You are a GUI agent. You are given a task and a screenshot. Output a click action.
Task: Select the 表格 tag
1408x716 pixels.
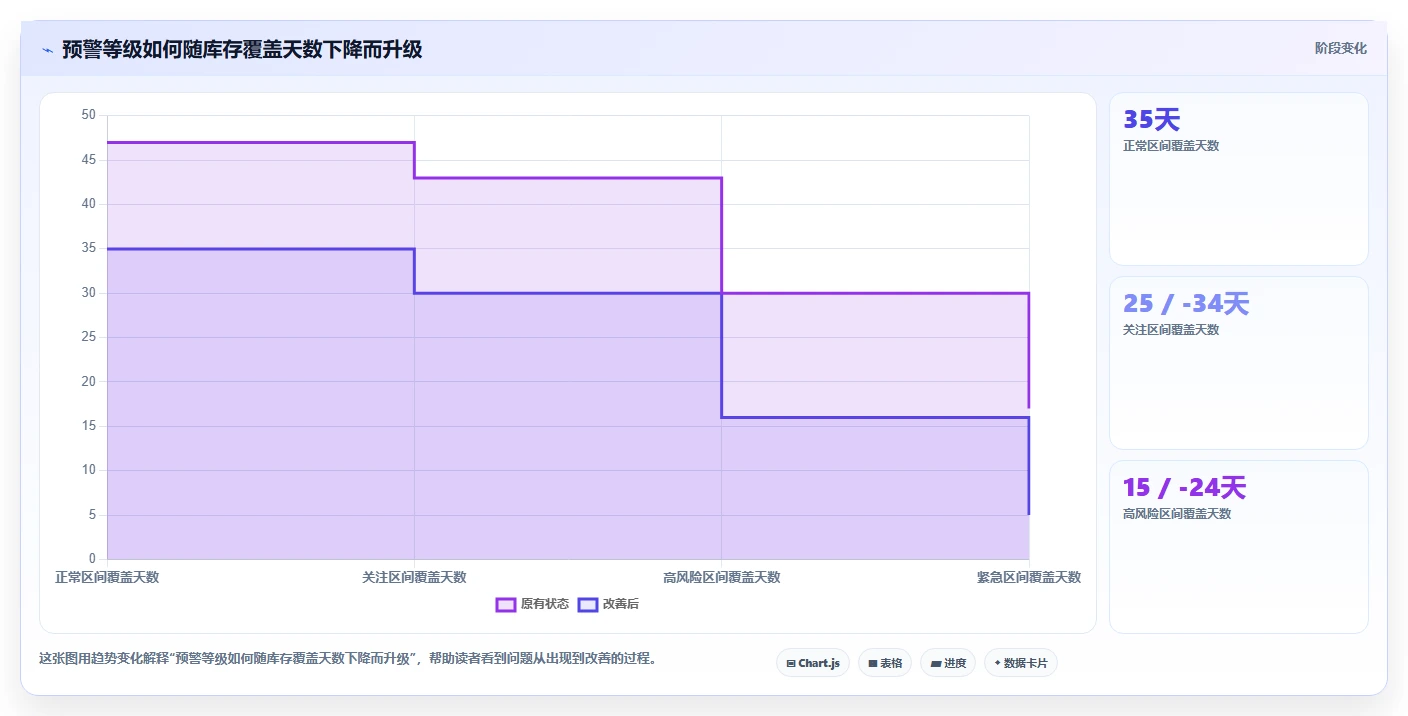tap(885, 663)
